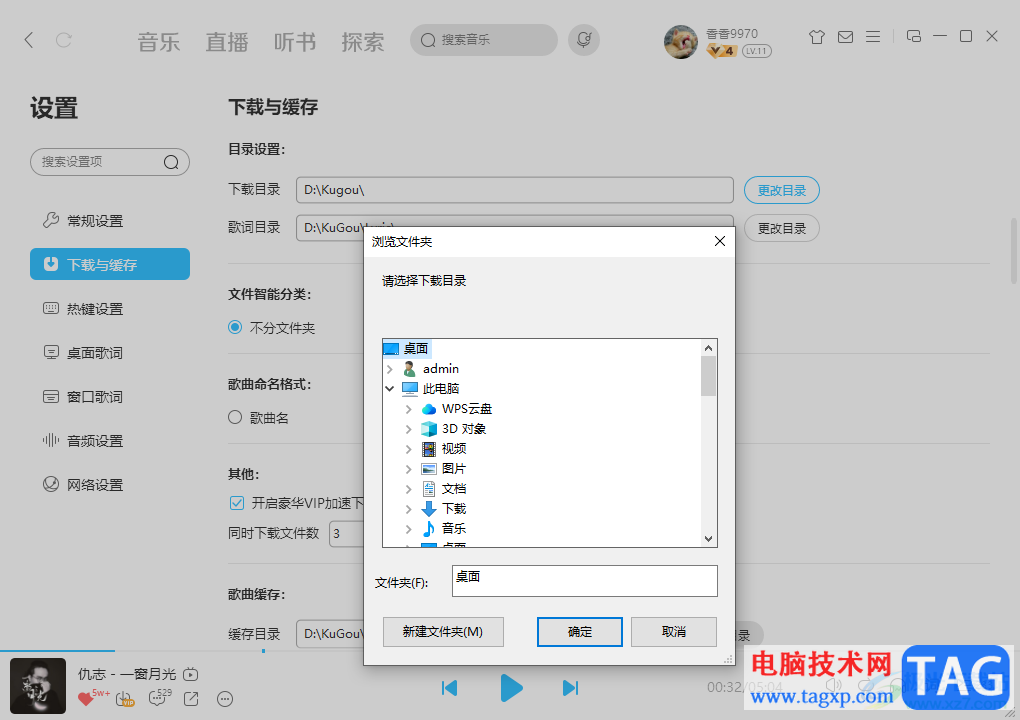Viewport: 1020px width, 720px height.
Task: Open the skin shirt icon
Action: click(816, 37)
